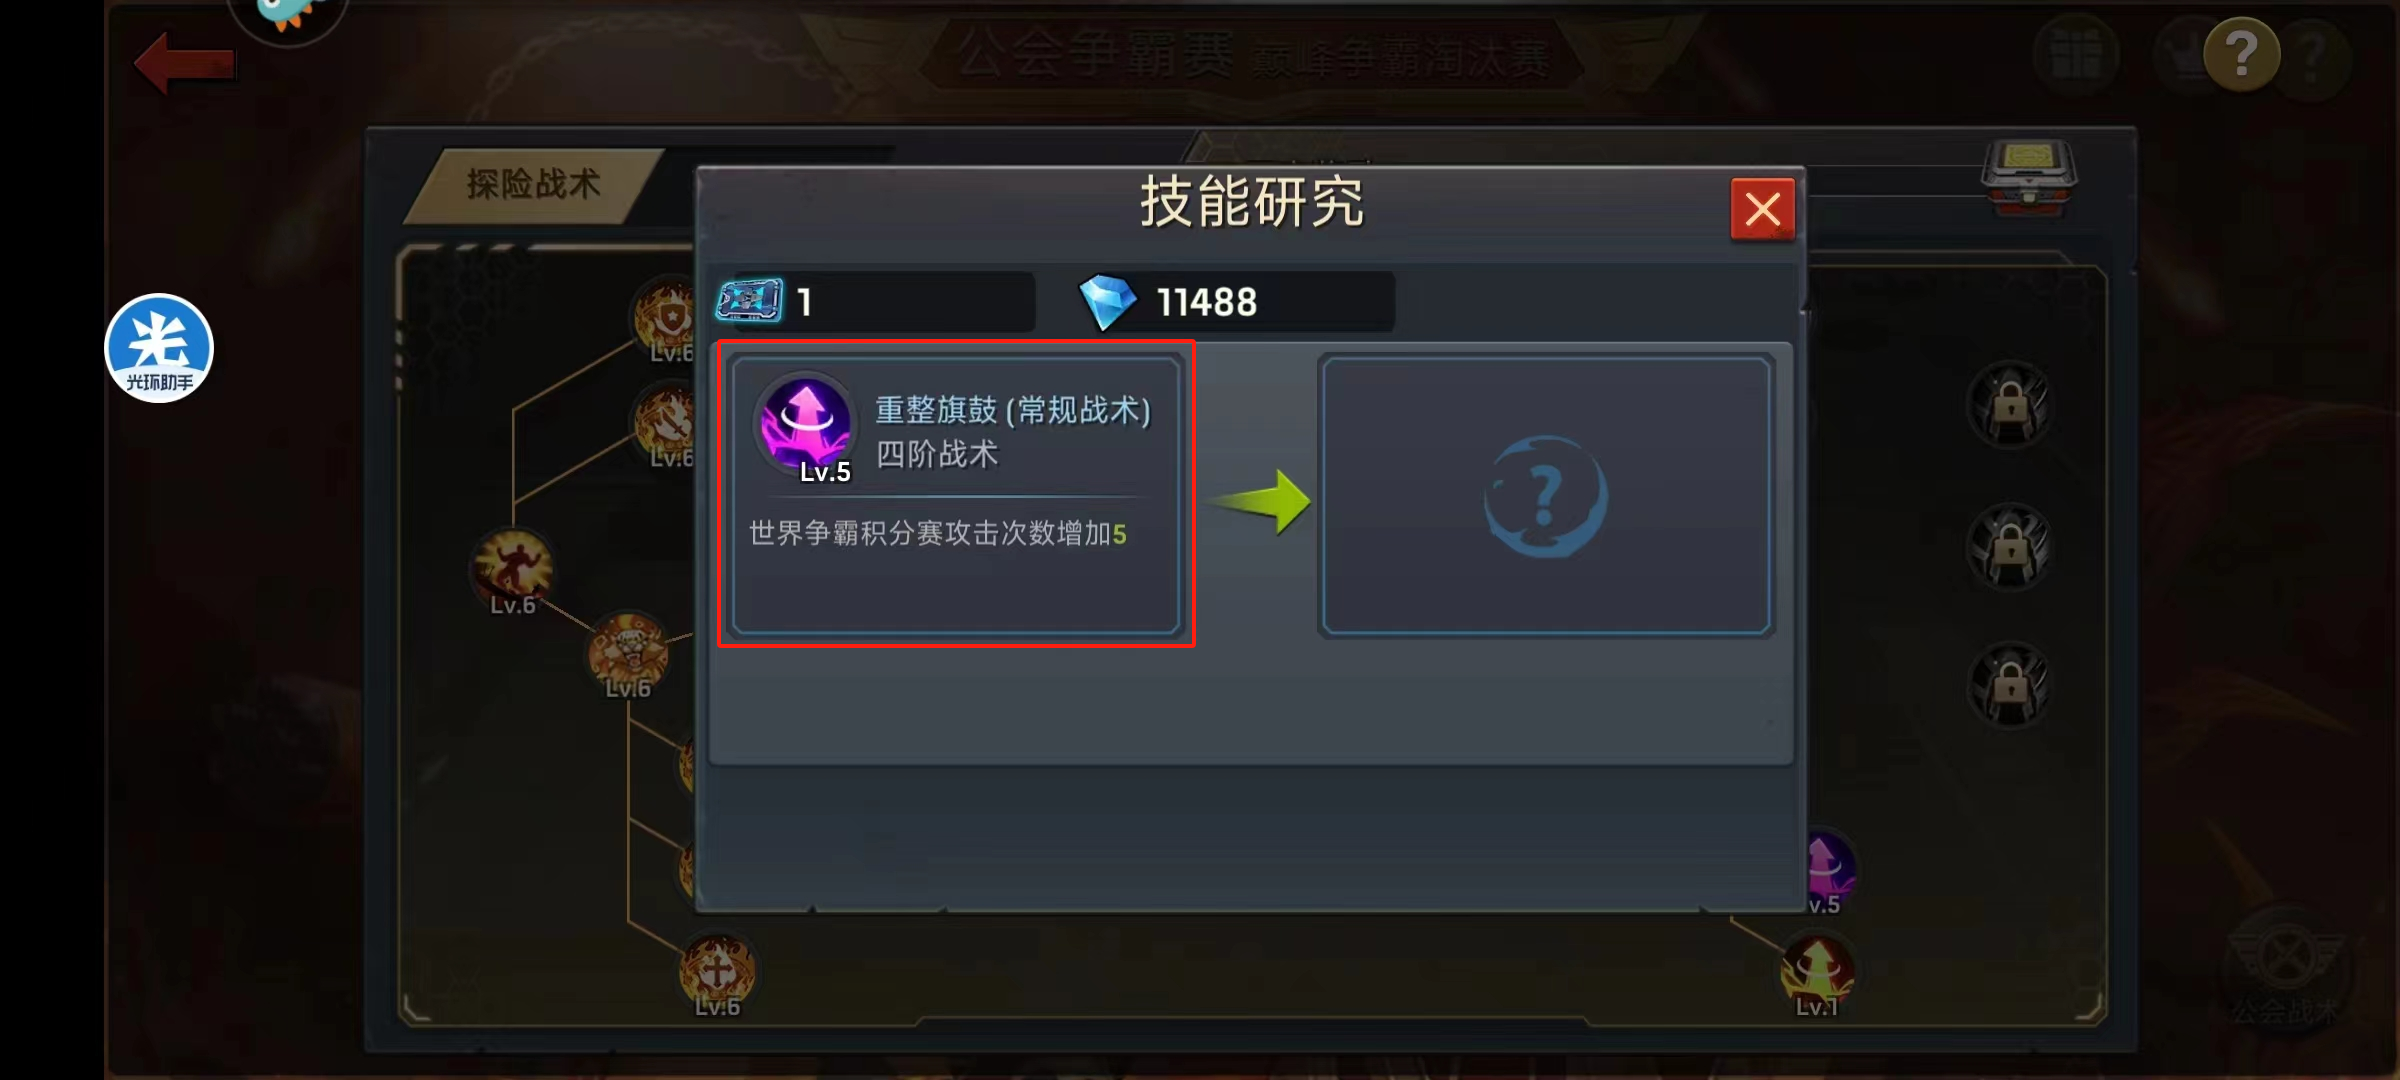Open the 公会战术 button
This screenshot has width=2400, height=1080.
2287,971
